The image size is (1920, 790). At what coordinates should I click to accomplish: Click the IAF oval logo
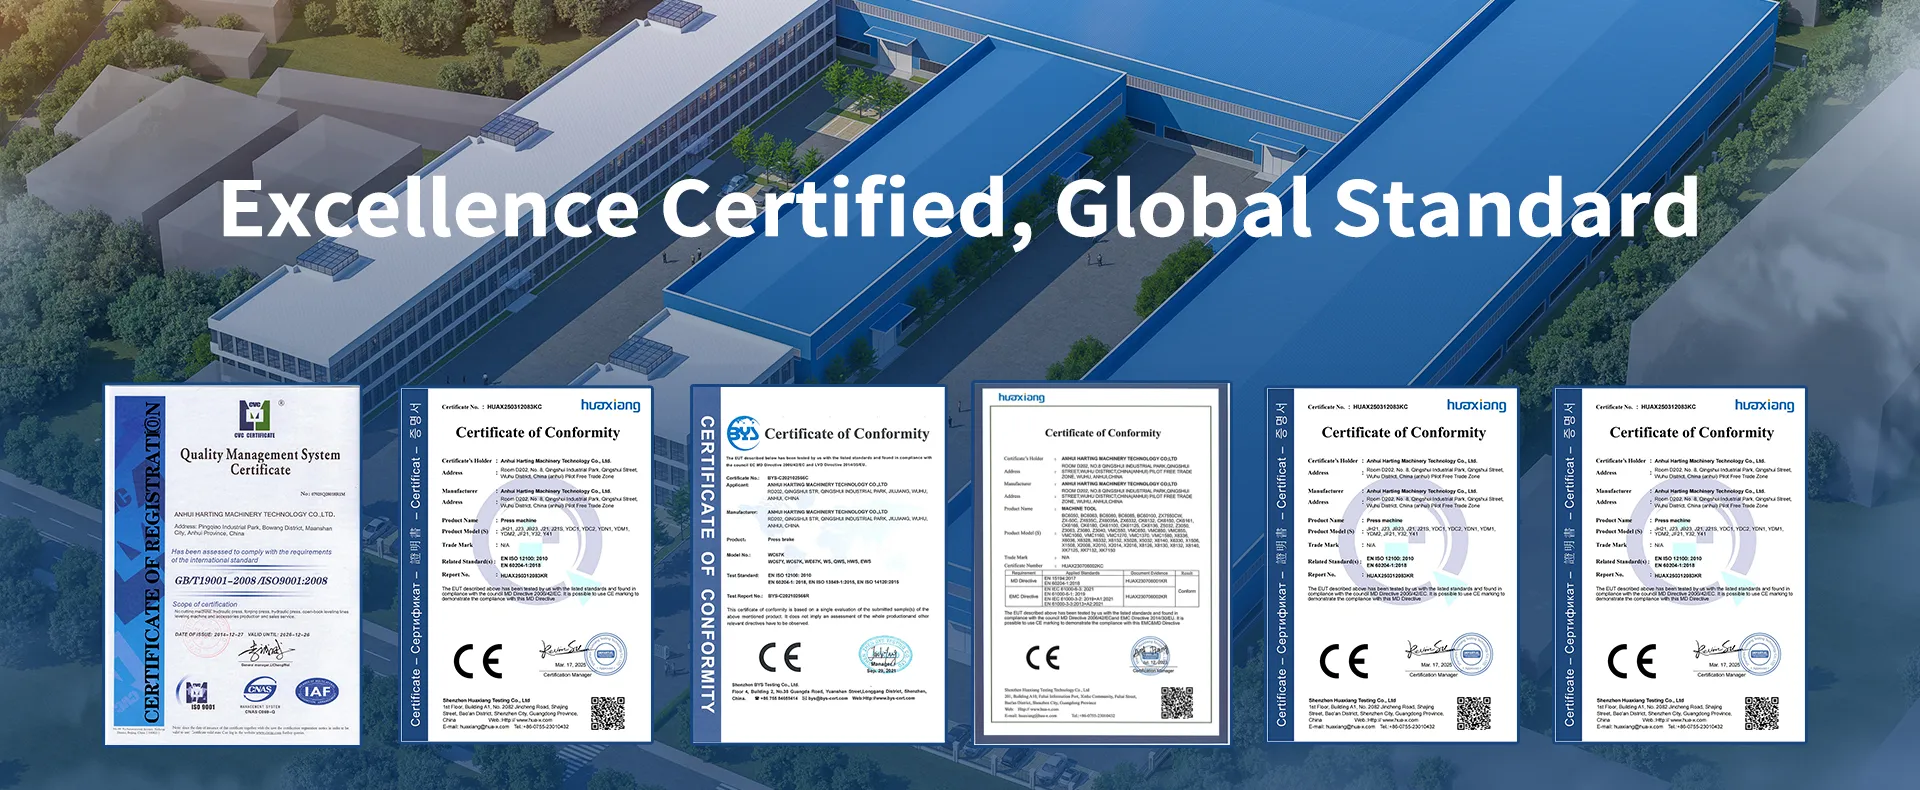pyautogui.click(x=316, y=692)
